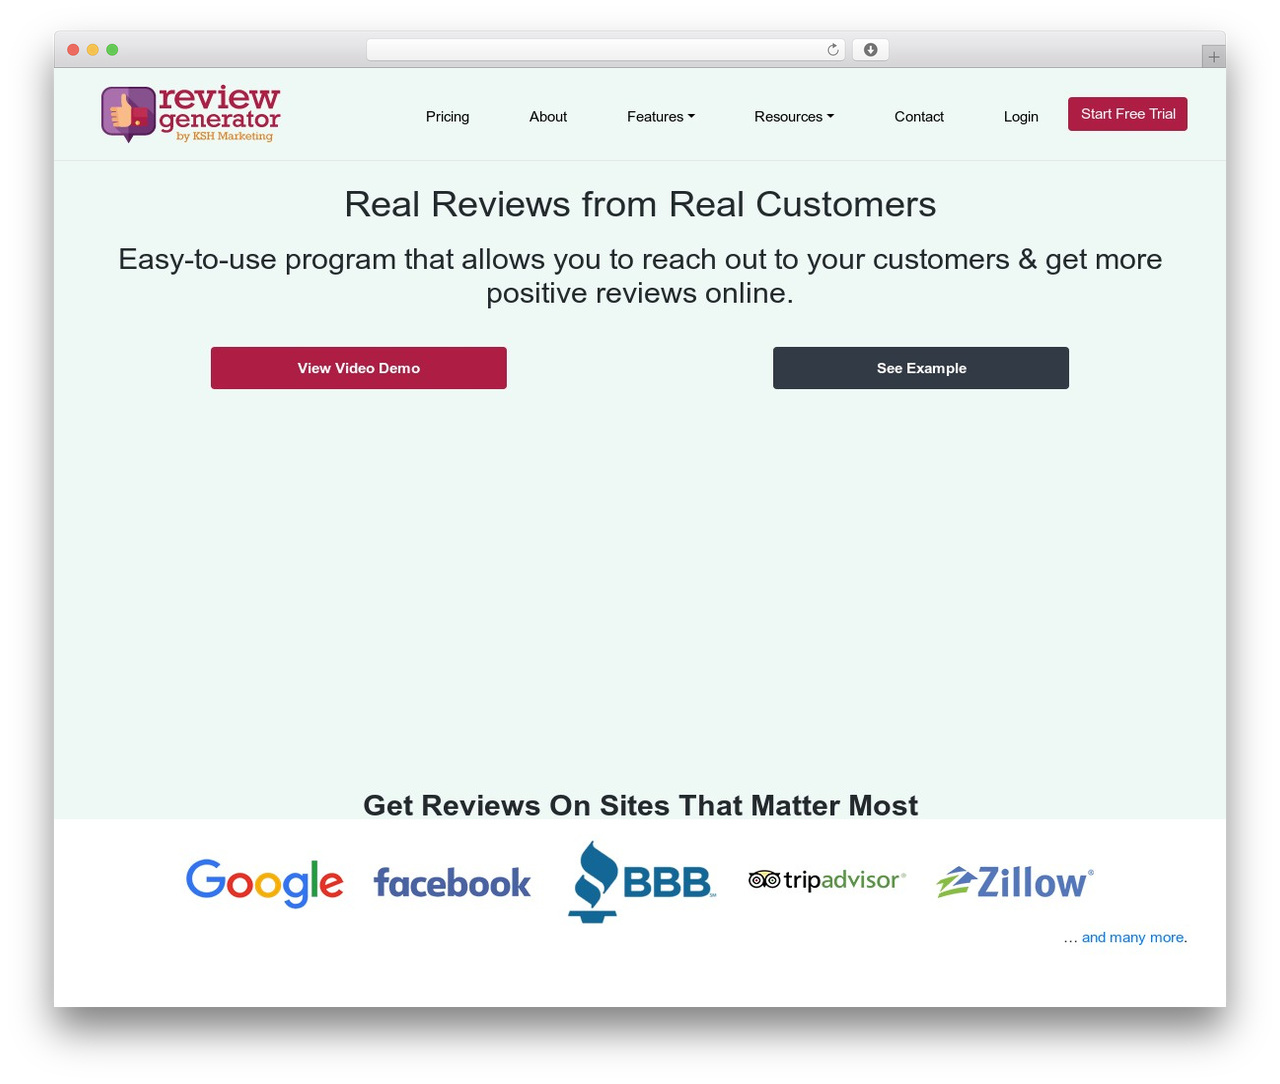The height and width of the screenshot is (1084, 1280).
Task: Select the See Example button
Action: click(x=921, y=368)
